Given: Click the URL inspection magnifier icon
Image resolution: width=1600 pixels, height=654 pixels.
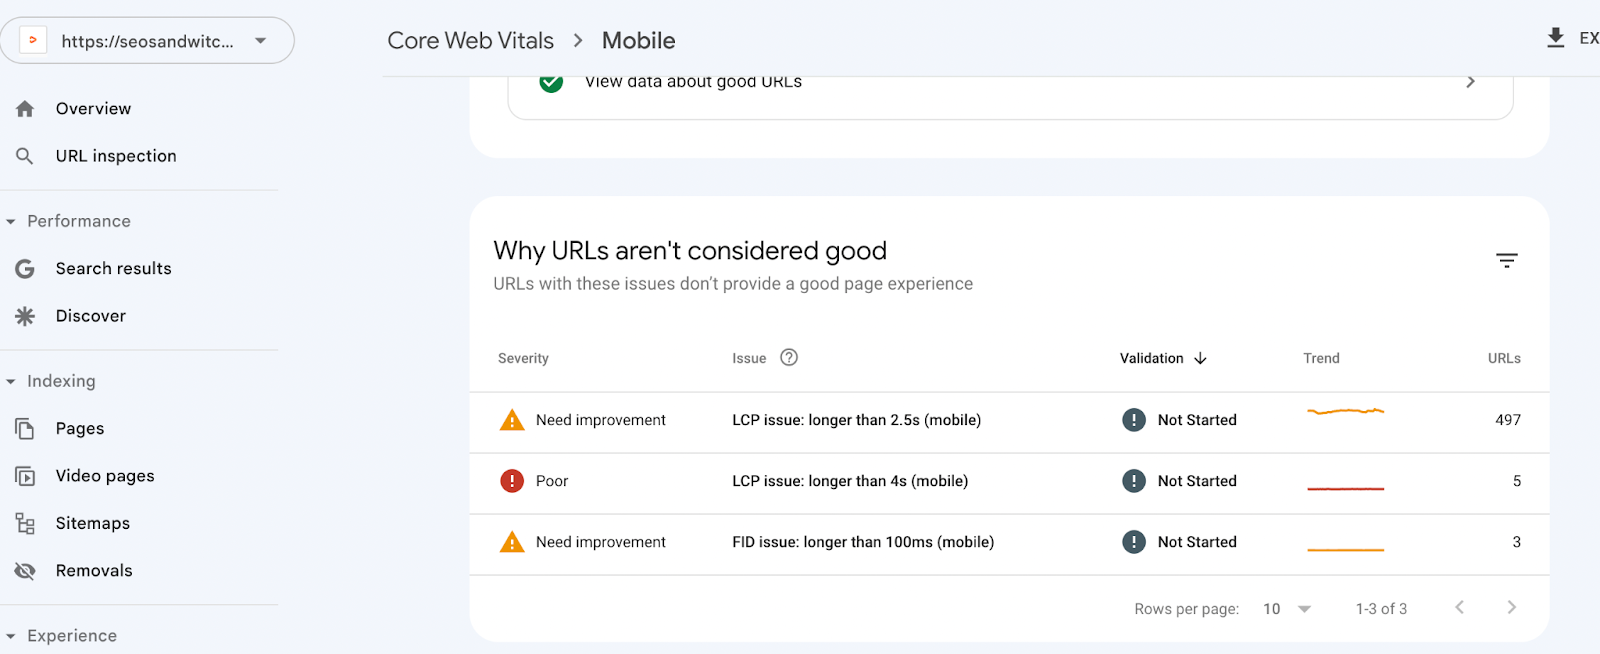Looking at the screenshot, I should (25, 156).
